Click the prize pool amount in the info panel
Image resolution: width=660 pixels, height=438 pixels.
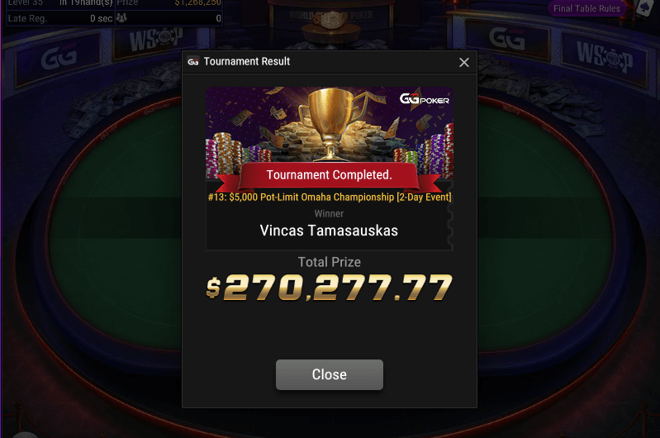[x=198, y=3]
